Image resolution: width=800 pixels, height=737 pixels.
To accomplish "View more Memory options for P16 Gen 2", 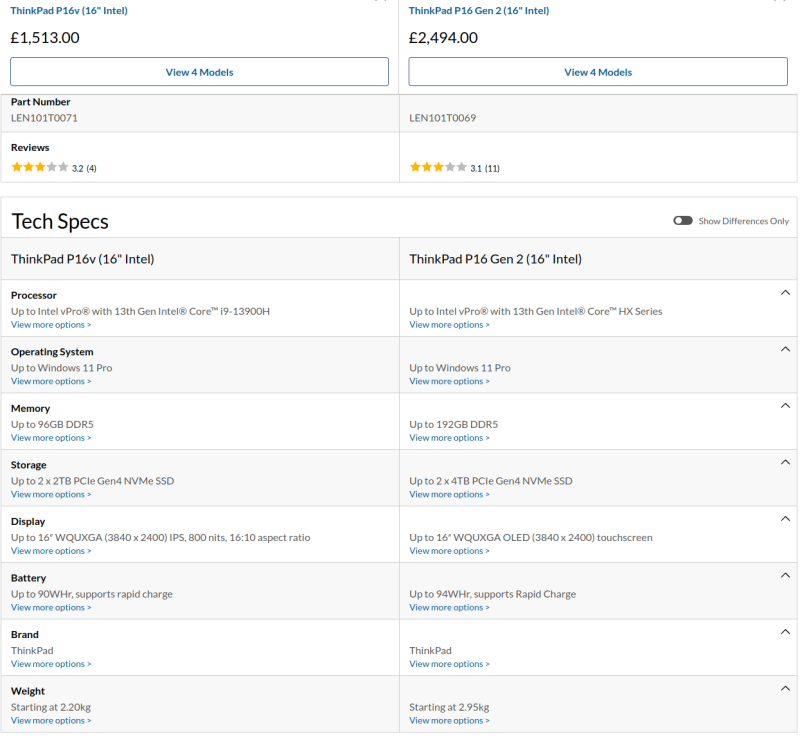I will pyautogui.click(x=449, y=438).
